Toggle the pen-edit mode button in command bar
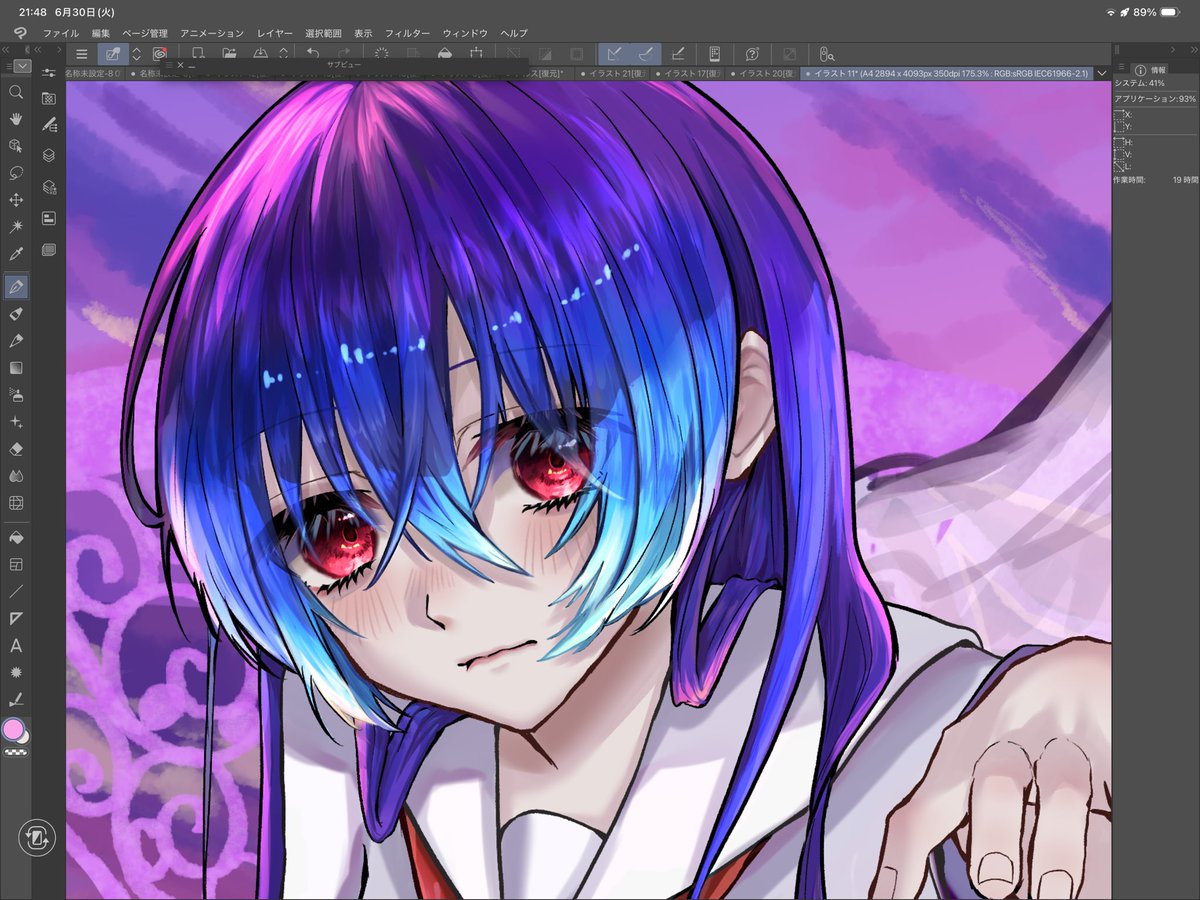The image size is (1200, 900). click(113, 54)
